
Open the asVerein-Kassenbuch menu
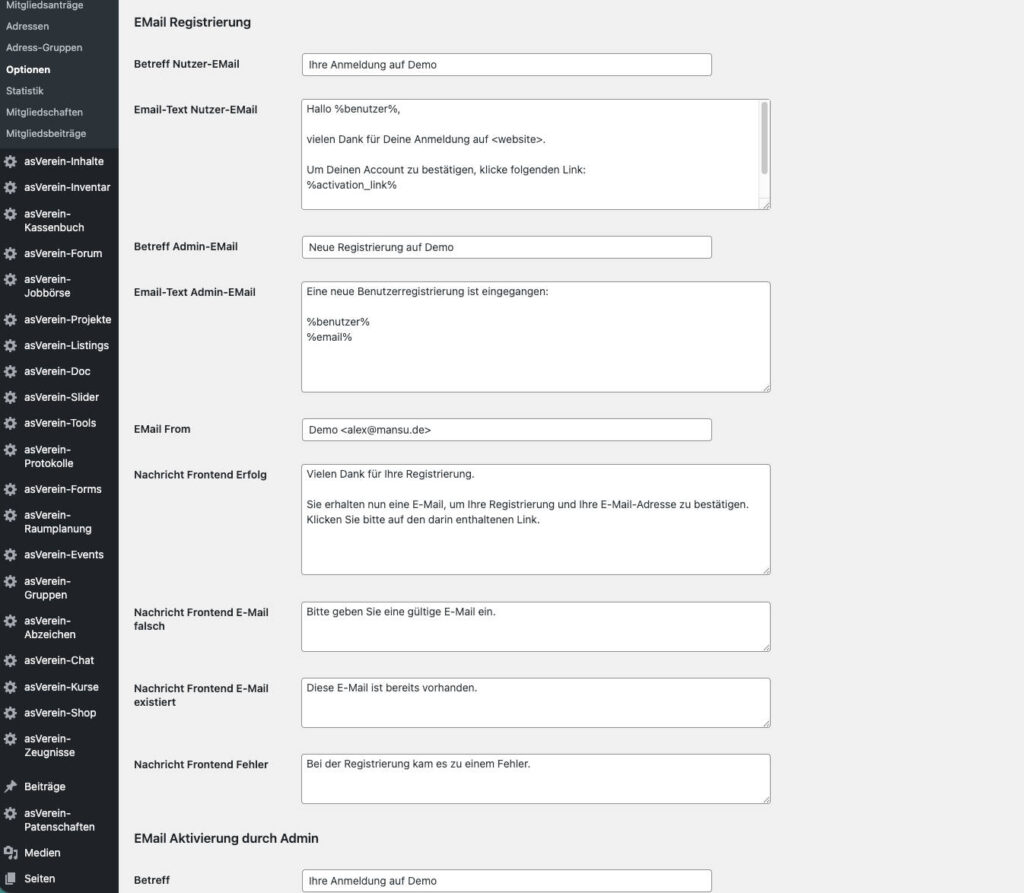pyautogui.click(x=54, y=220)
